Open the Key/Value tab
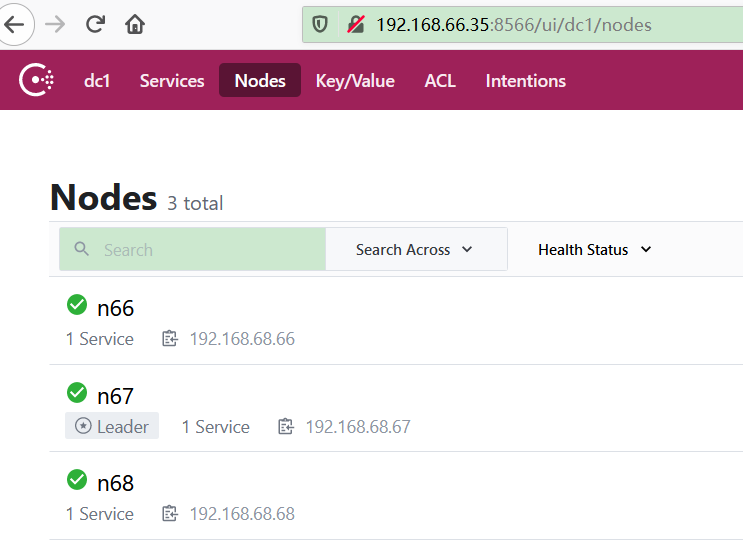This screenshot has height=543, width=743. click(355, 81)
